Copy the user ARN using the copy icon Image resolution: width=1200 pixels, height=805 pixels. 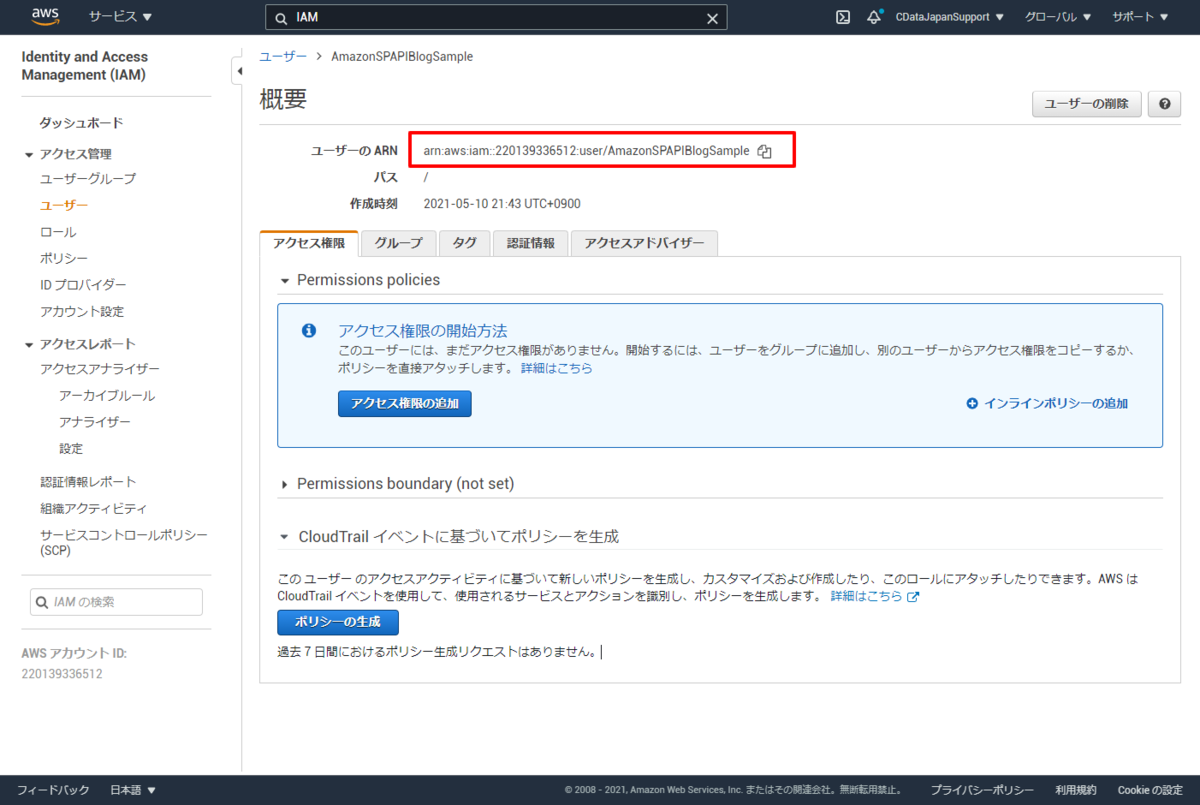coord(765,150)
